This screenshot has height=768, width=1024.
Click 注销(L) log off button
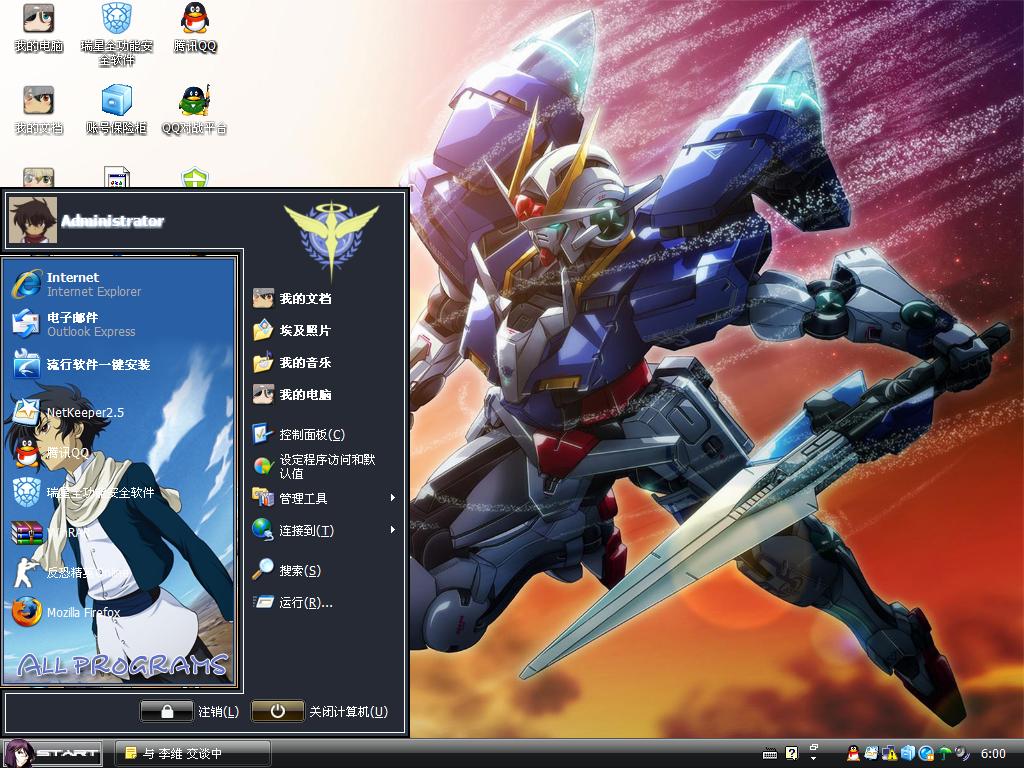[x=191, y=712]
